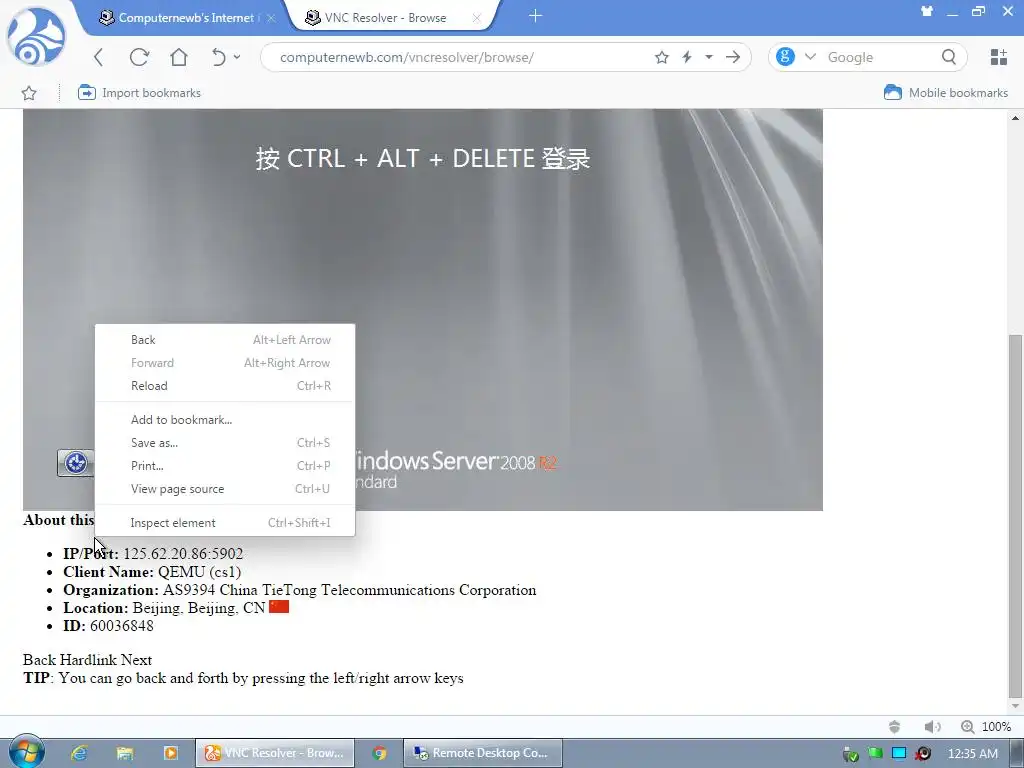The height and width of the screenshot is (768, 1024).
Task: Click the Client Name text QEMU (cs1)
Action: pyautogui.click(x=199, y=572)
